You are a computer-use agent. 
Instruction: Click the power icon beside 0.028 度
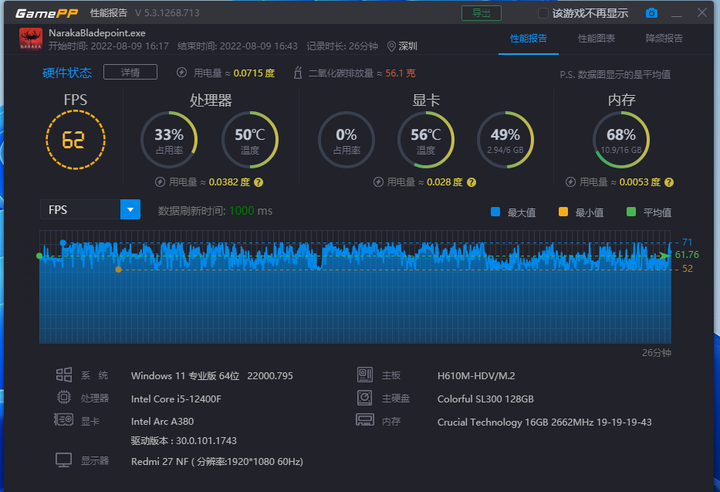(378, 182)
